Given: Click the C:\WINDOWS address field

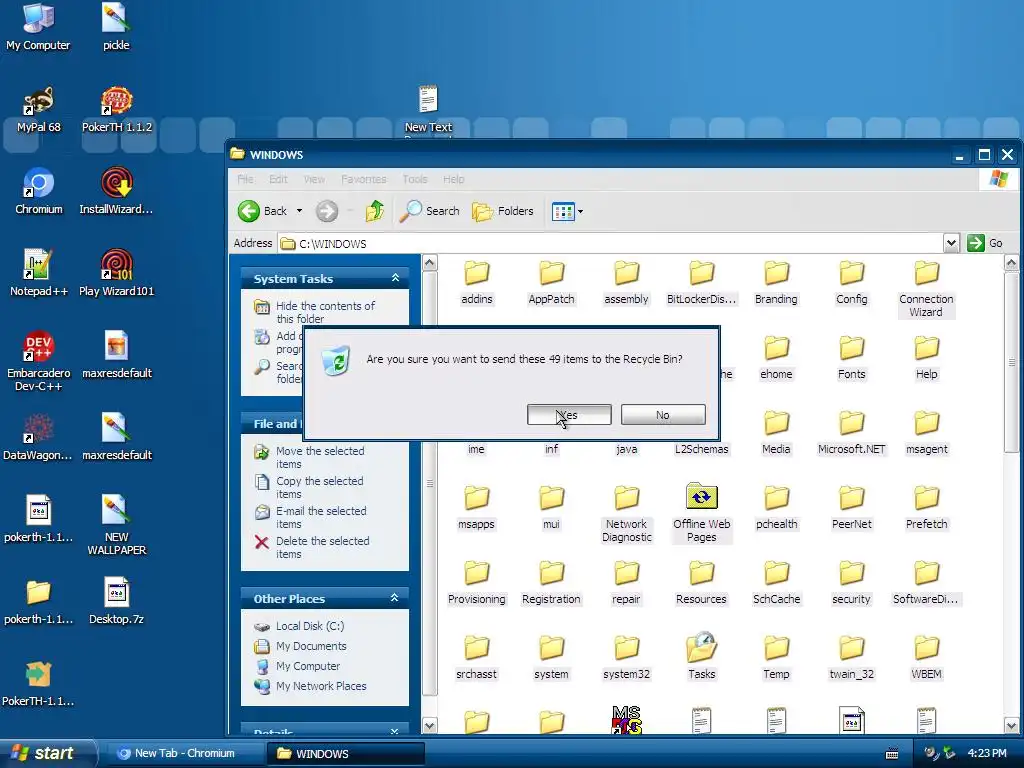Looking at the screenshot, I should tap(611, 244).
